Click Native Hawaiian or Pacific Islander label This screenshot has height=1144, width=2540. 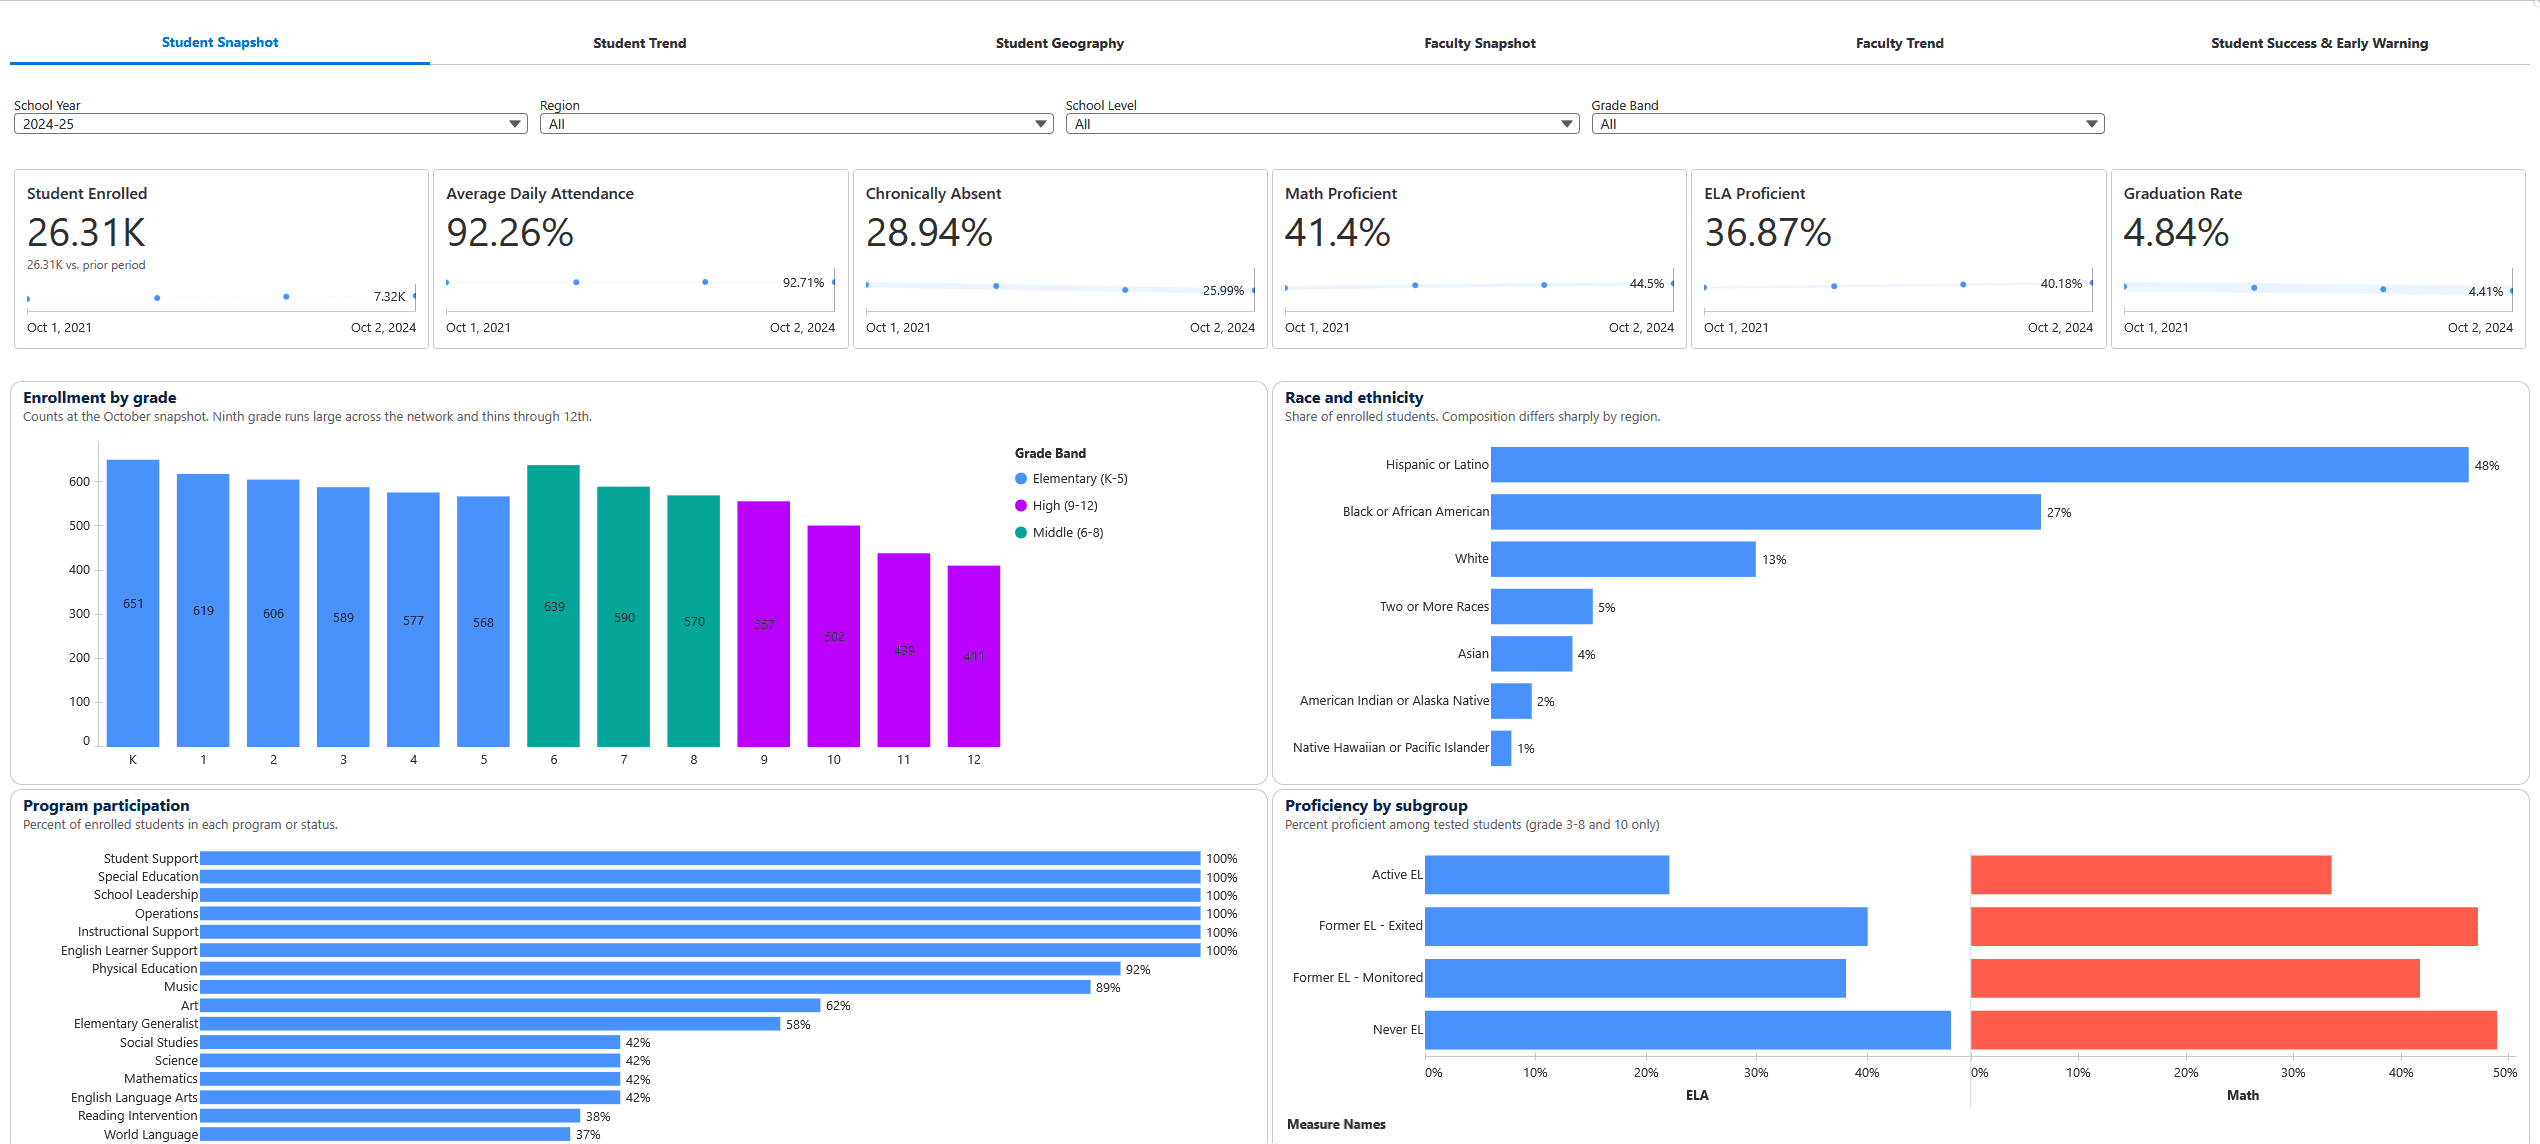[x=1390, y=748]
